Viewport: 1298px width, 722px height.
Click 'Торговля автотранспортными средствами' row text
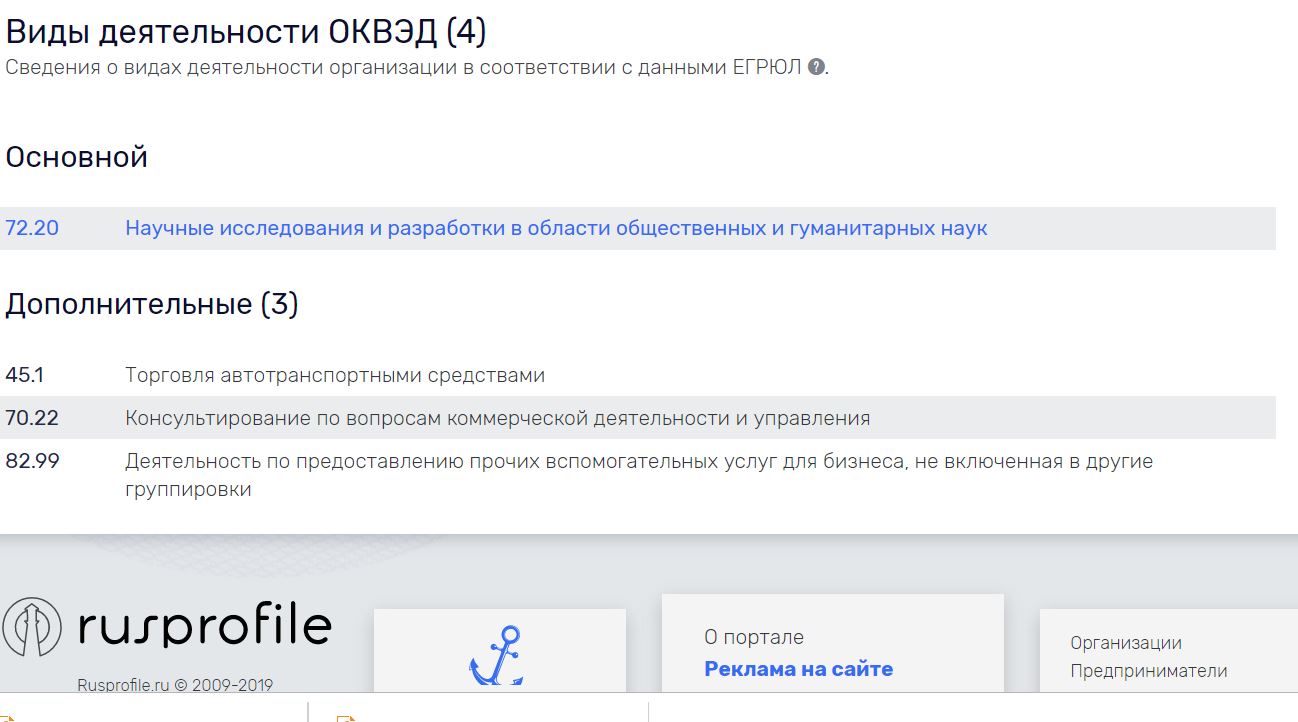334,376
